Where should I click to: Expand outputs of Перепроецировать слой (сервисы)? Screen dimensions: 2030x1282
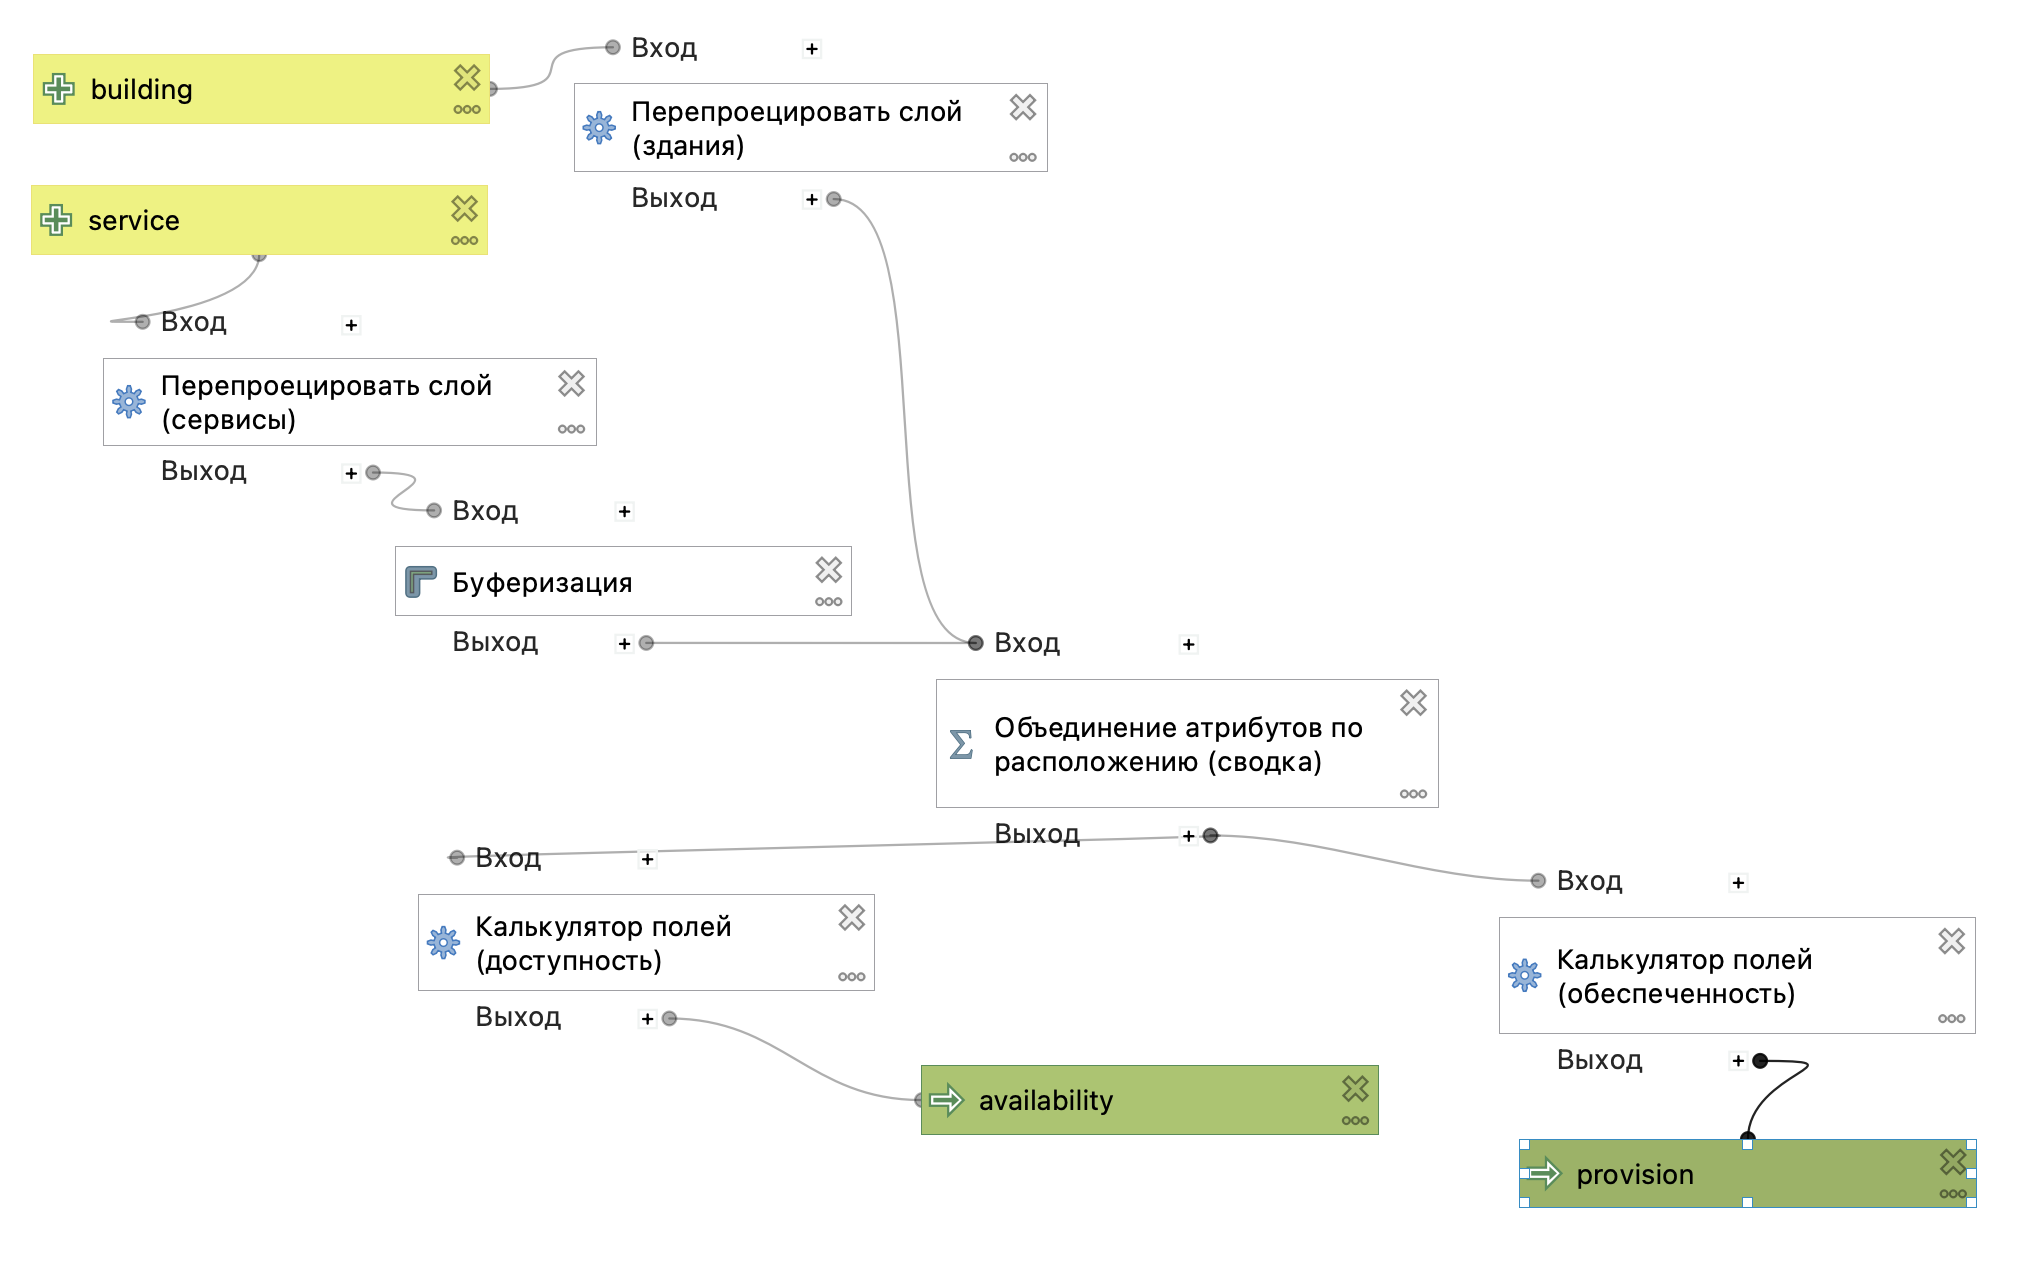point(351,473)
